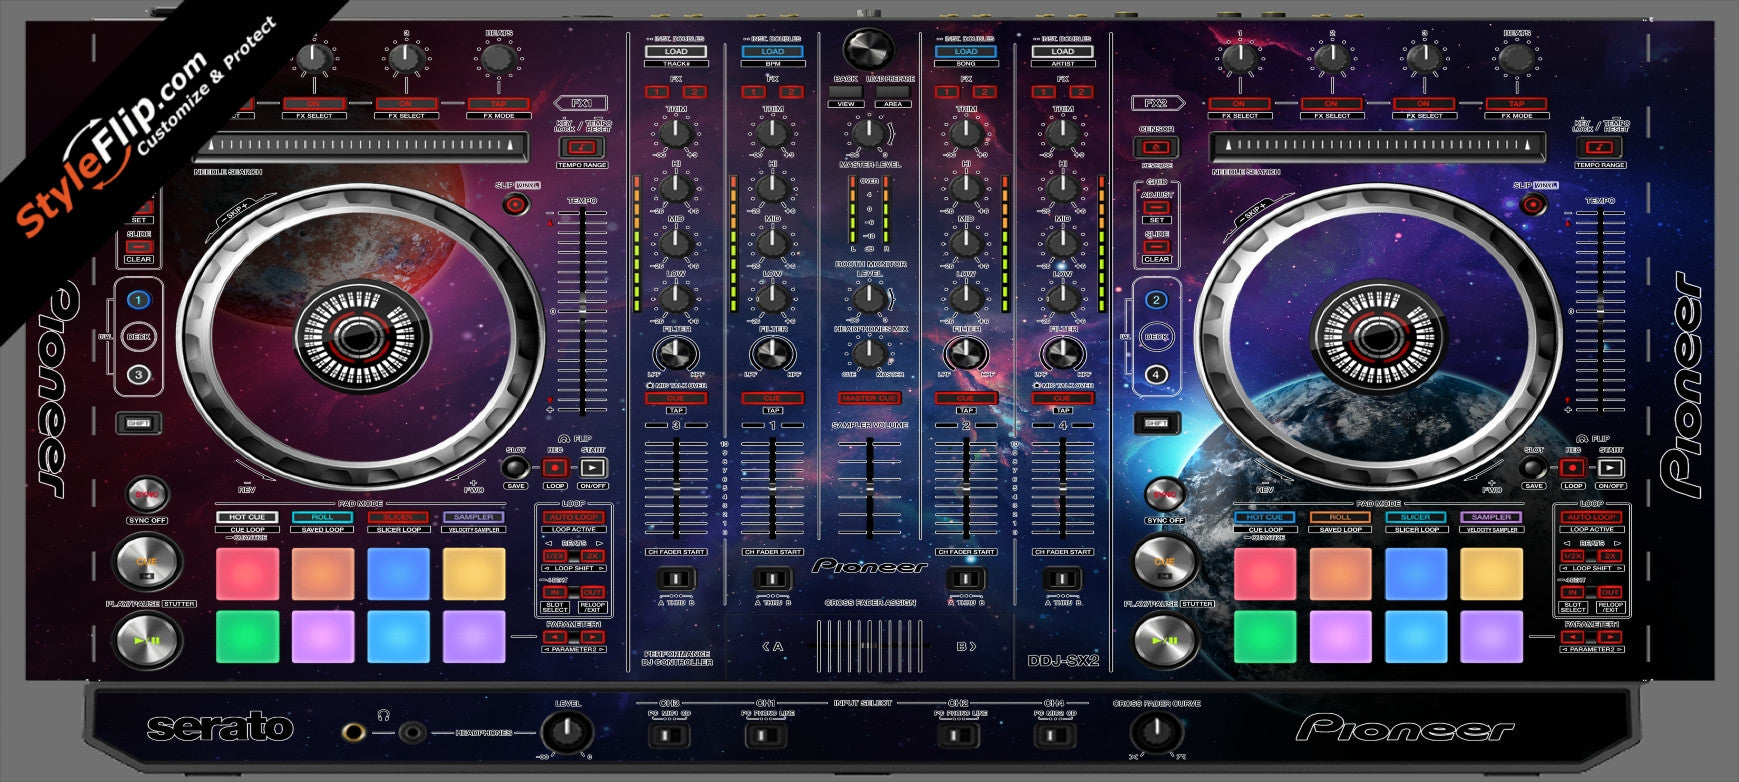Hit the left deck play/pause button

146,640
